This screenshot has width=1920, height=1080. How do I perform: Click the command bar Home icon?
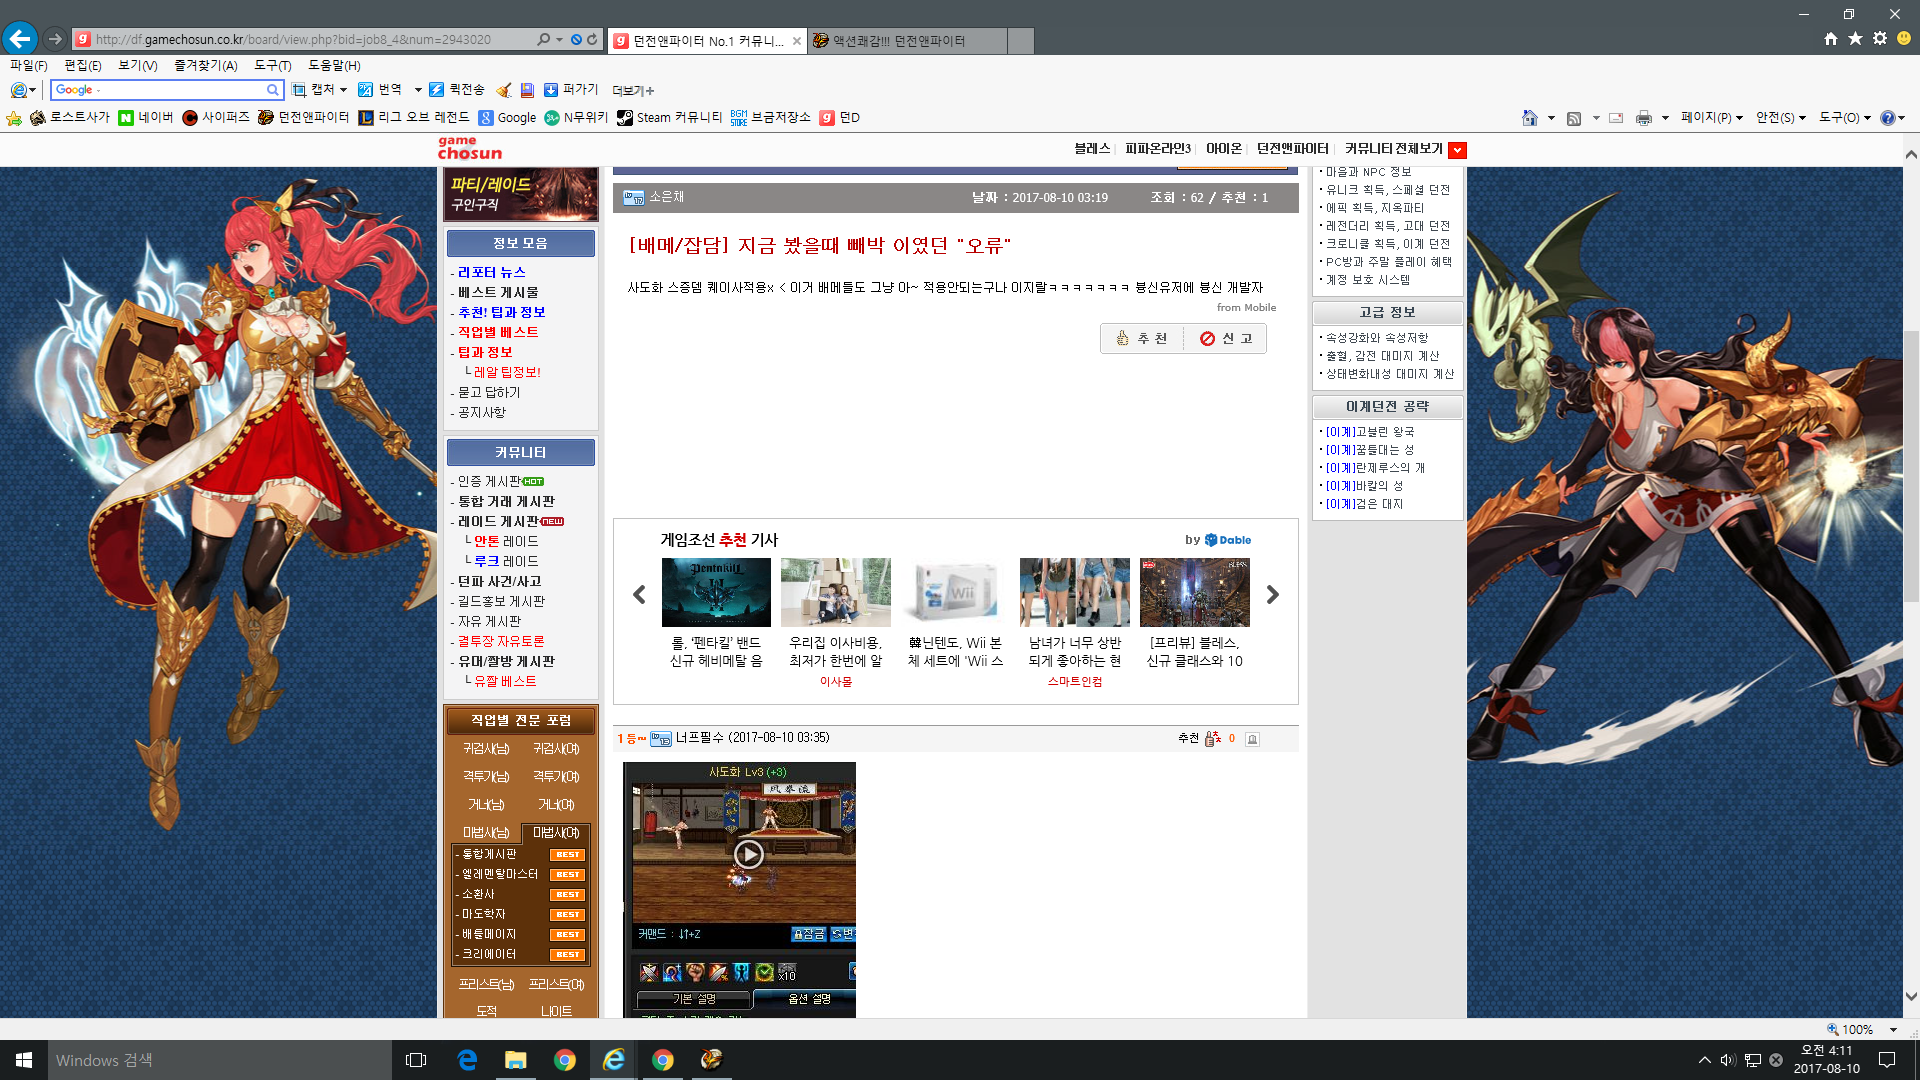1529,118
